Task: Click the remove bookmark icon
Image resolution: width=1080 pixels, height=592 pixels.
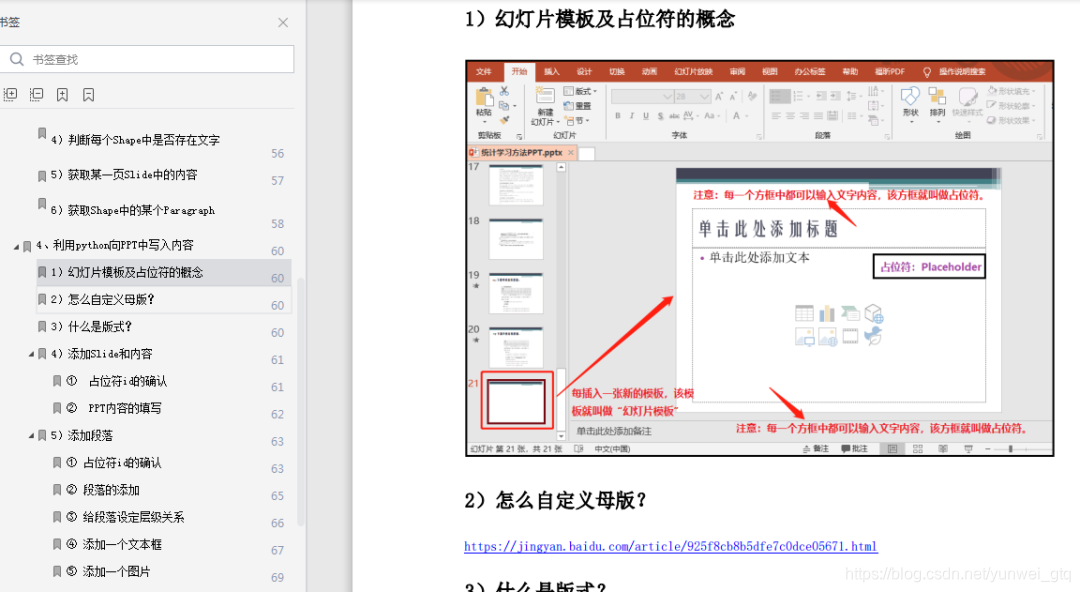Action: coord(88,94)
